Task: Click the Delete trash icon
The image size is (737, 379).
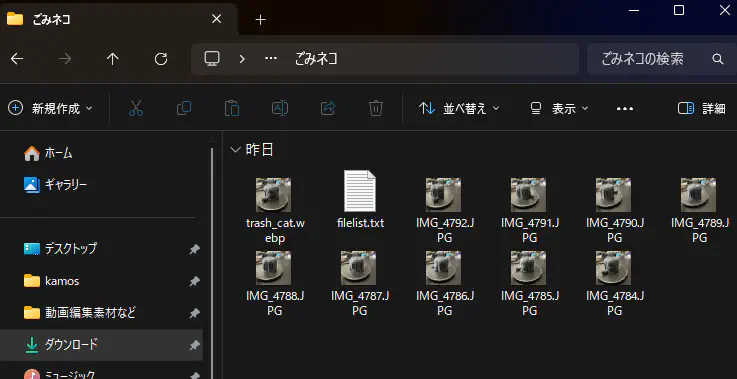Action: click(x=376, y=109)
